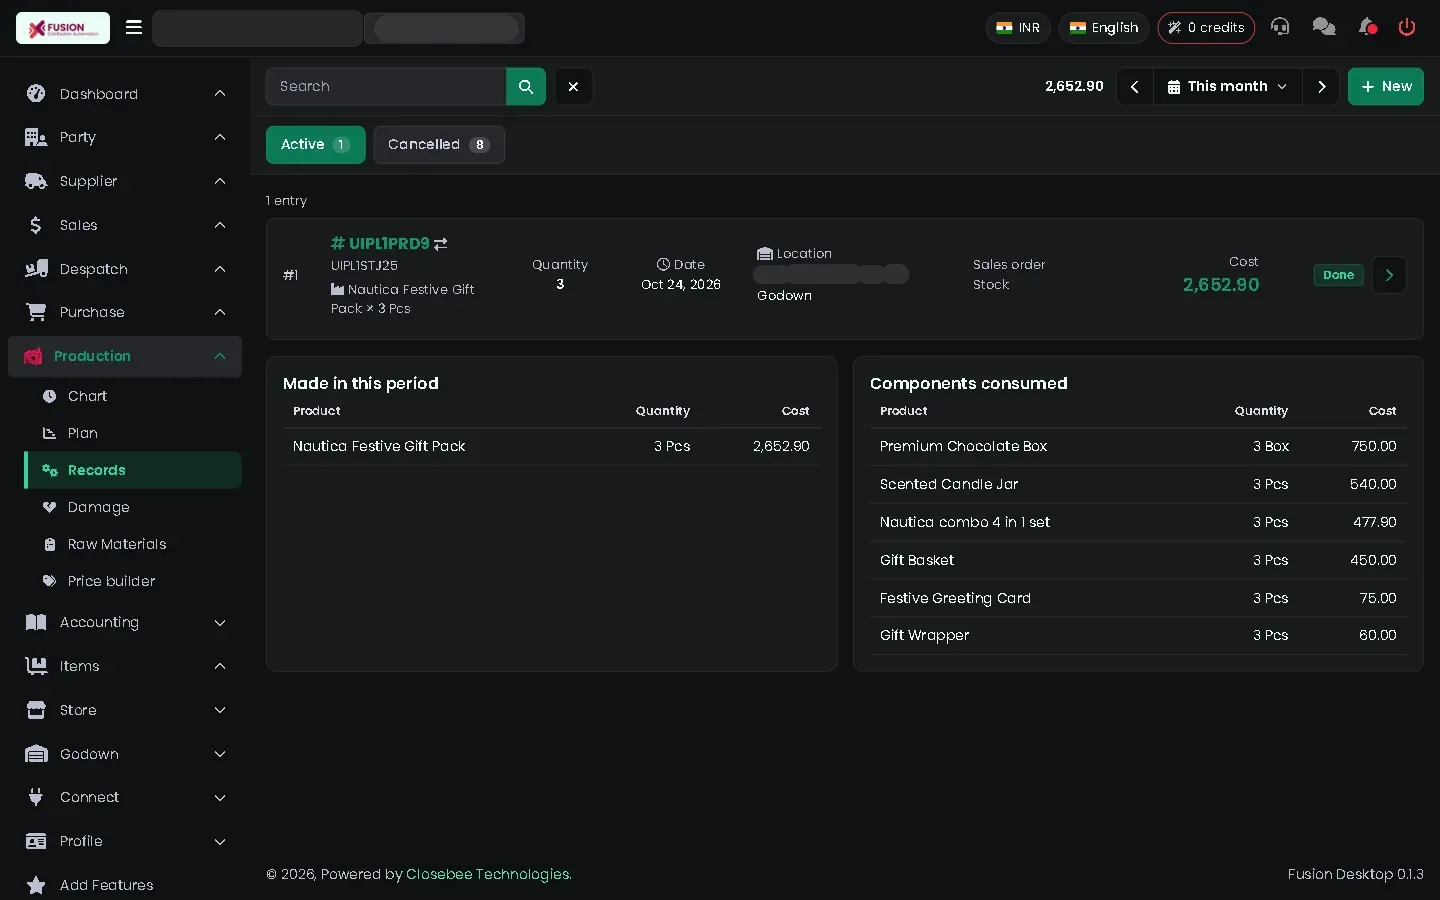Click the New button
Screen dimensions: 1440x900
[1385, 87]
